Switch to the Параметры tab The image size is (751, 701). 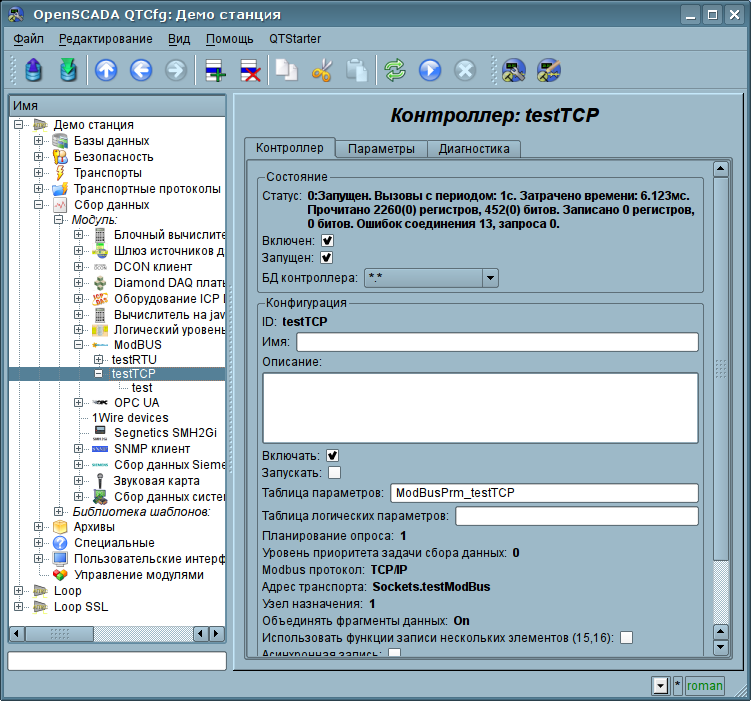381,149
